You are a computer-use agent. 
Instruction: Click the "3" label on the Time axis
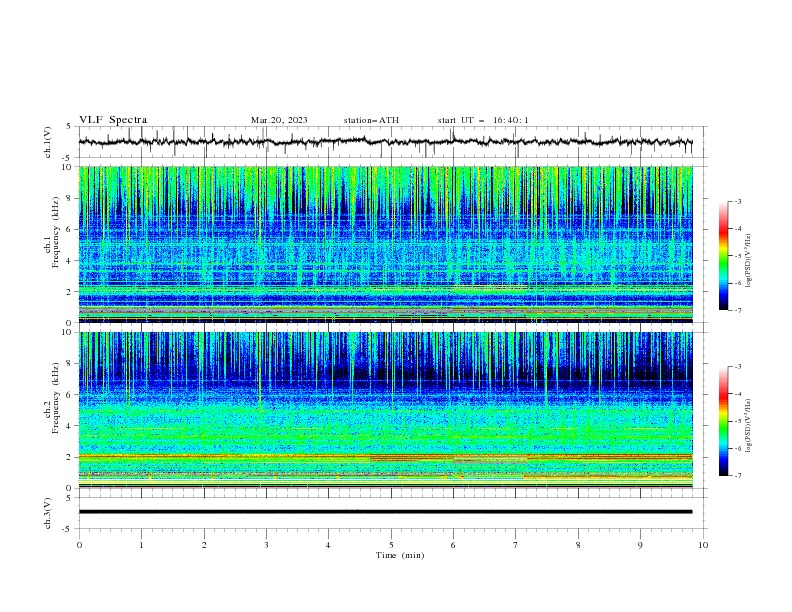pyautogui.click(x=267, y=545)
